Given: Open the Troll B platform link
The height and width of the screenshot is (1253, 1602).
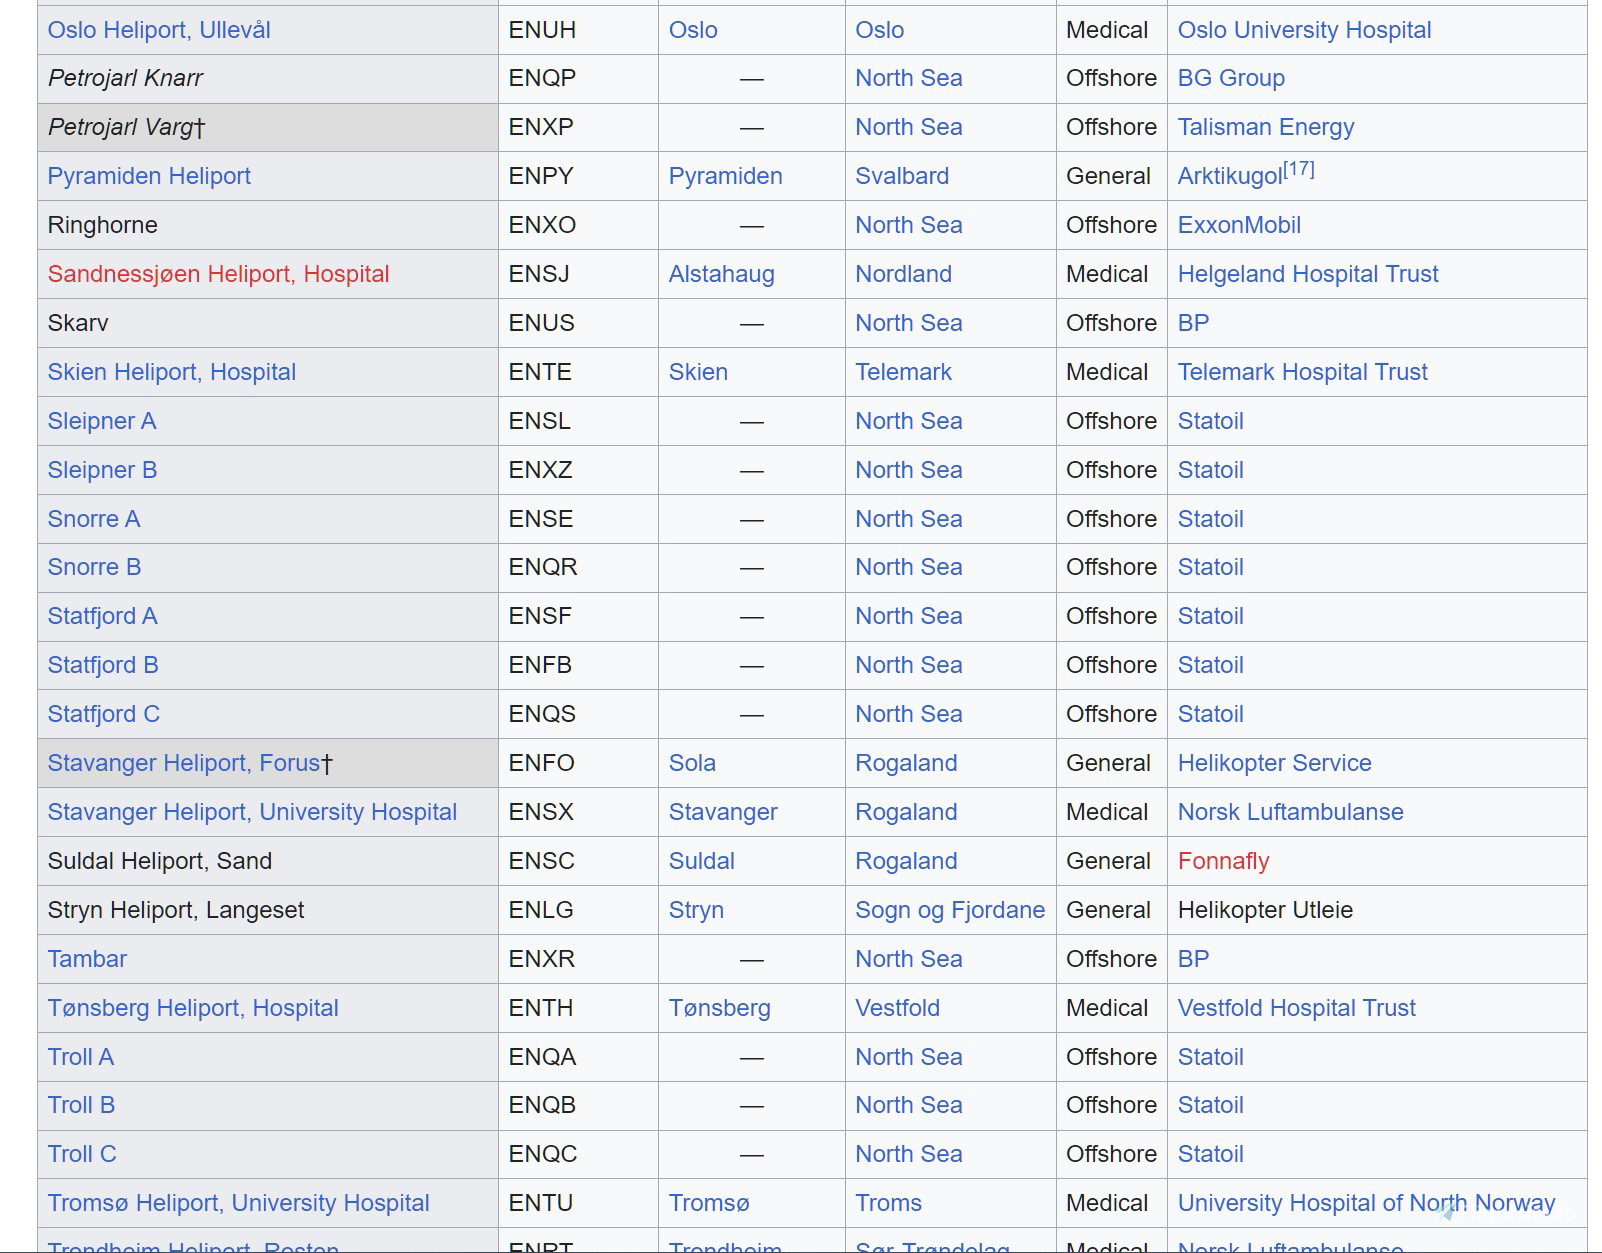Looking at the screenshot, I should click(x=81, y=1105).
